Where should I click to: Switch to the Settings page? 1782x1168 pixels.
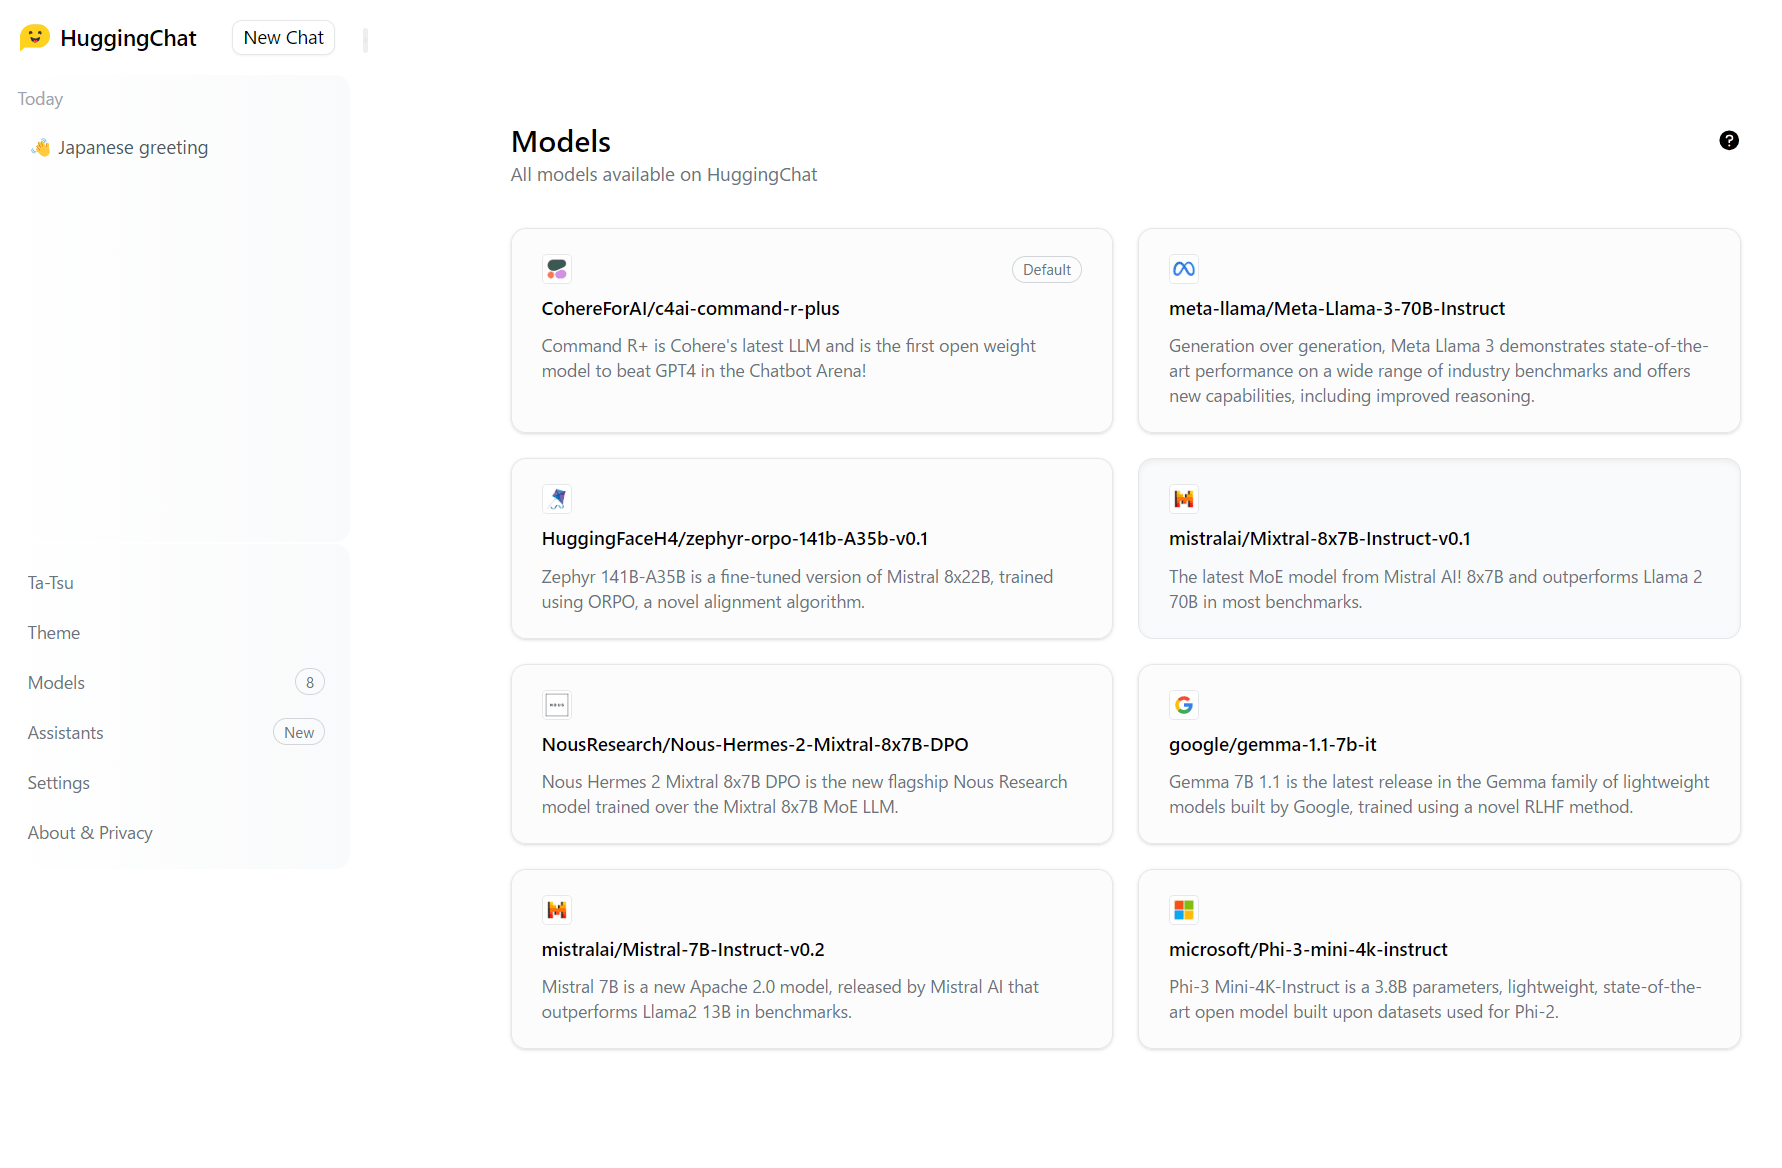pyautogui.click(x=58, y=782)
